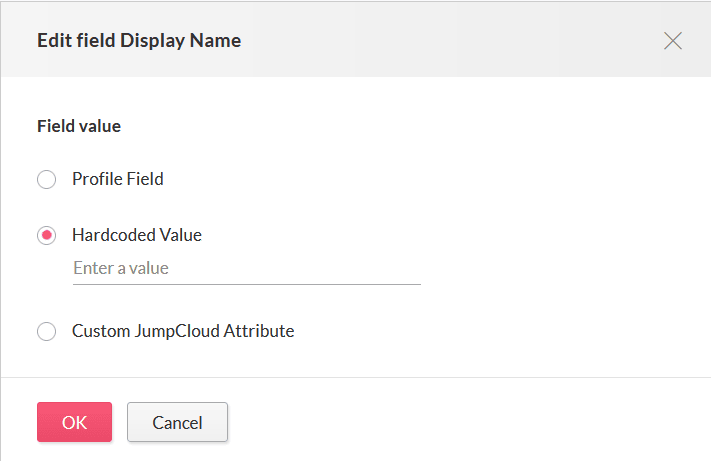Select the Hardcoded Value radio button
The width and height of the screenshot is (711, 461).
(46, 236)
